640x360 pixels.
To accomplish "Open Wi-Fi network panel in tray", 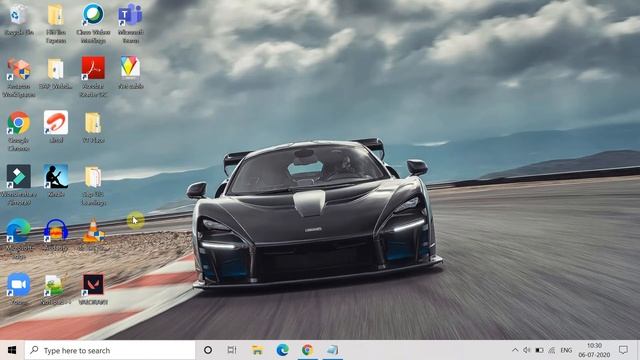I will click(x=552, y=350).
